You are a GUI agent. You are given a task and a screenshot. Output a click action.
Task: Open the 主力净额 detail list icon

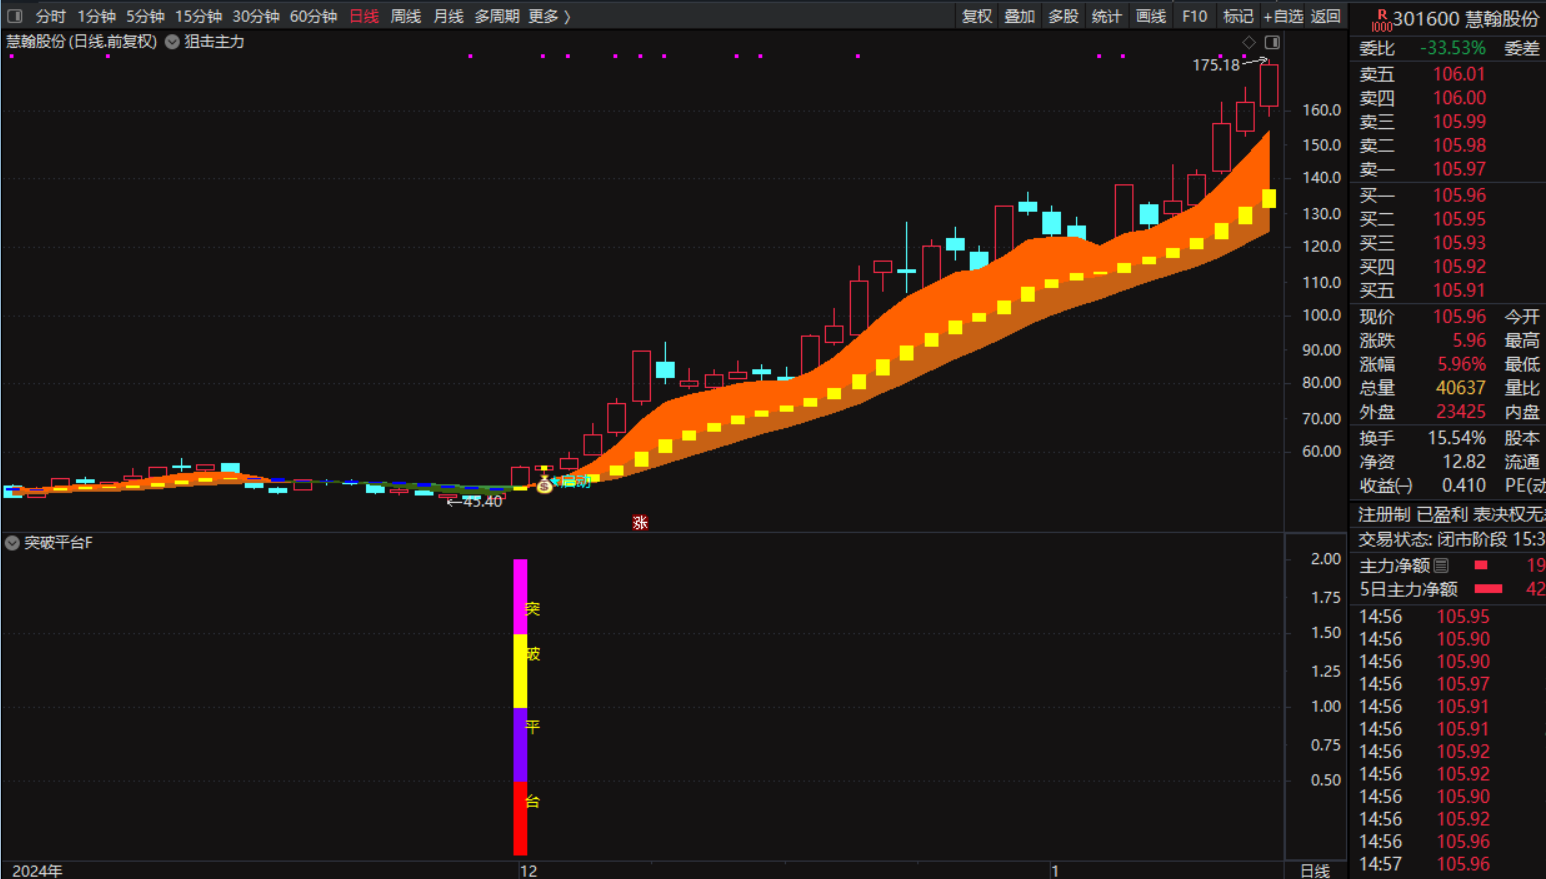(x=1441, y=566)
